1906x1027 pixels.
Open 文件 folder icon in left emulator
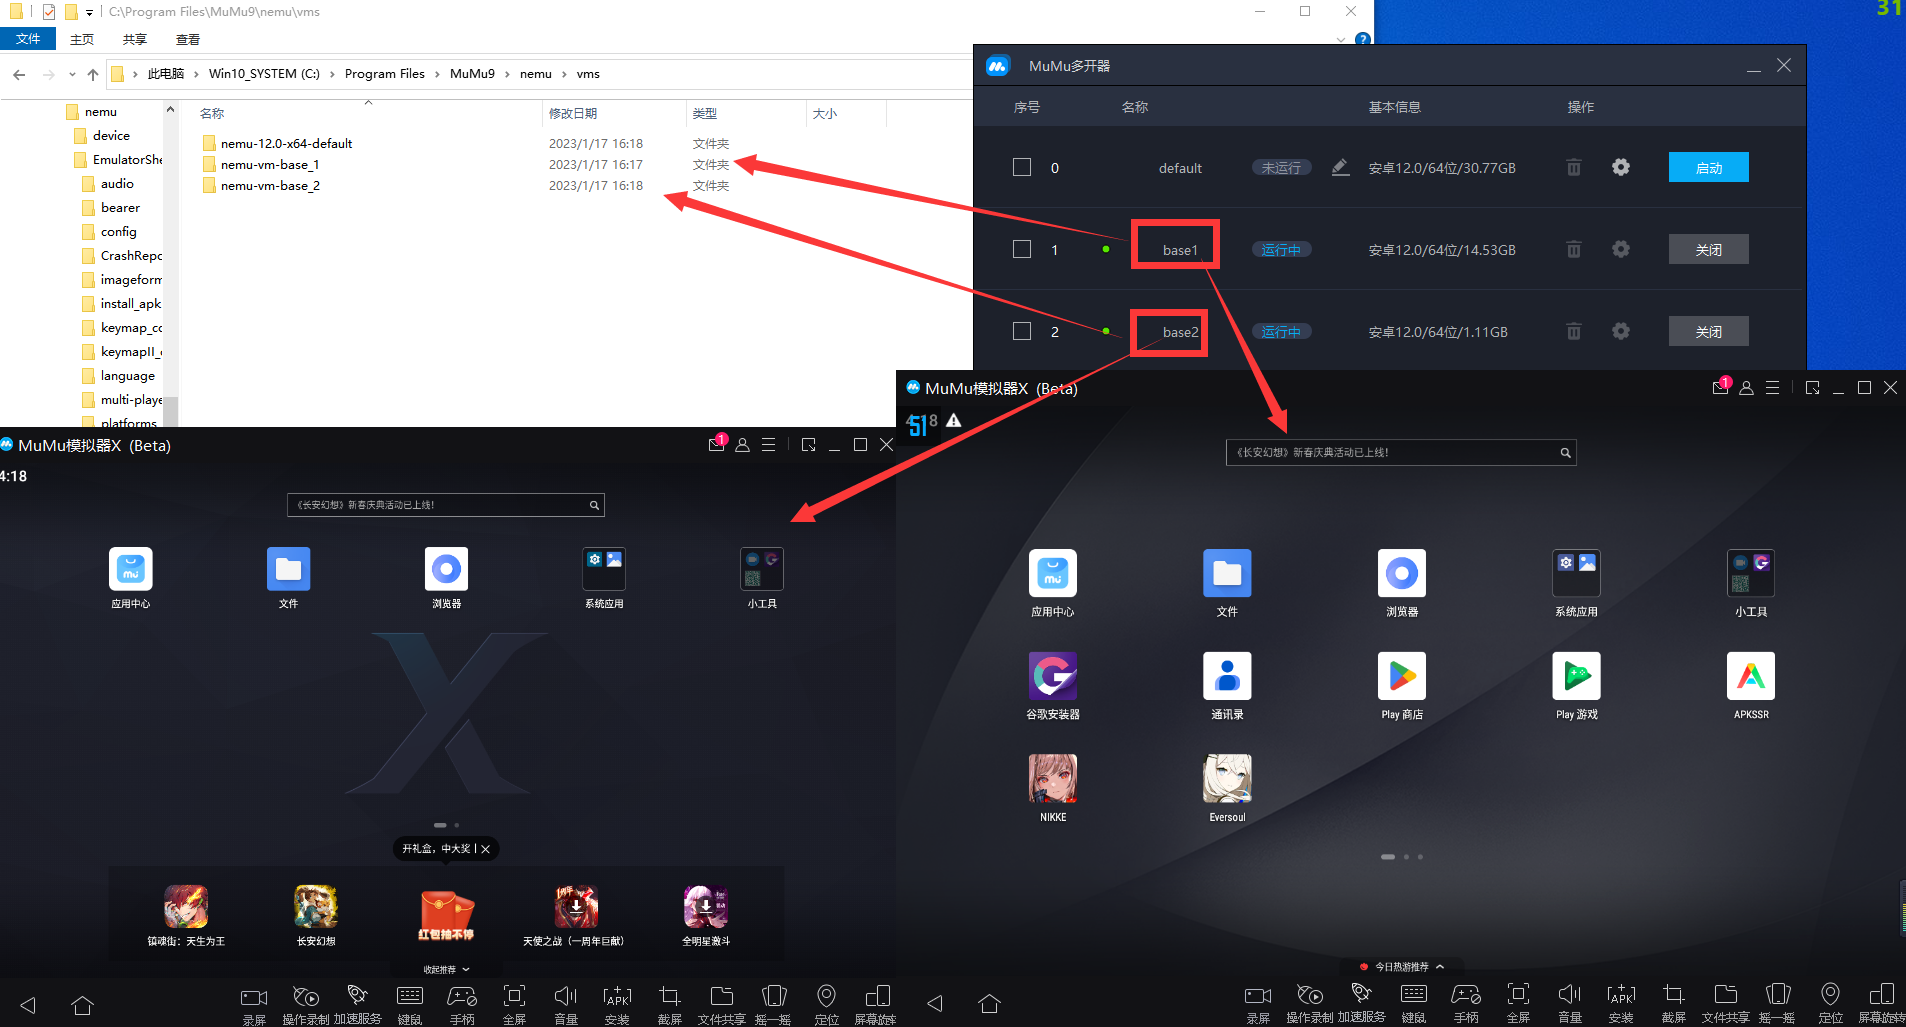click(x=289, y=569)
